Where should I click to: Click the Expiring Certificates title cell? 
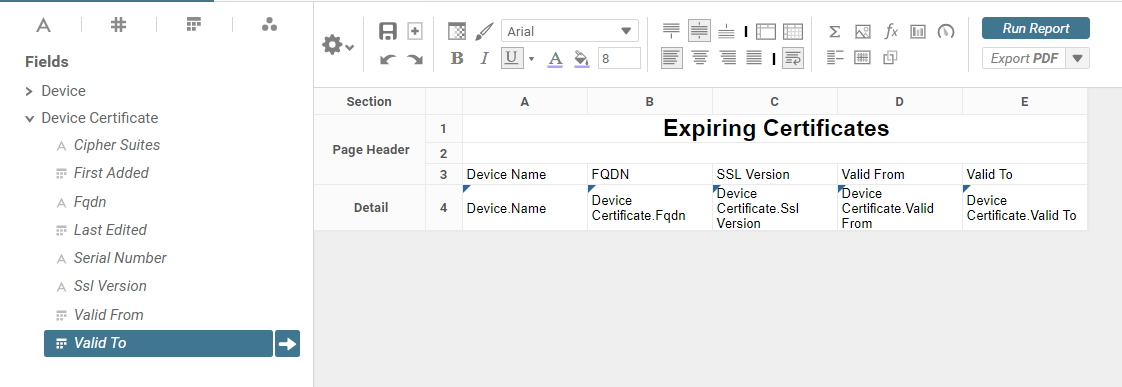coord(775,129)
